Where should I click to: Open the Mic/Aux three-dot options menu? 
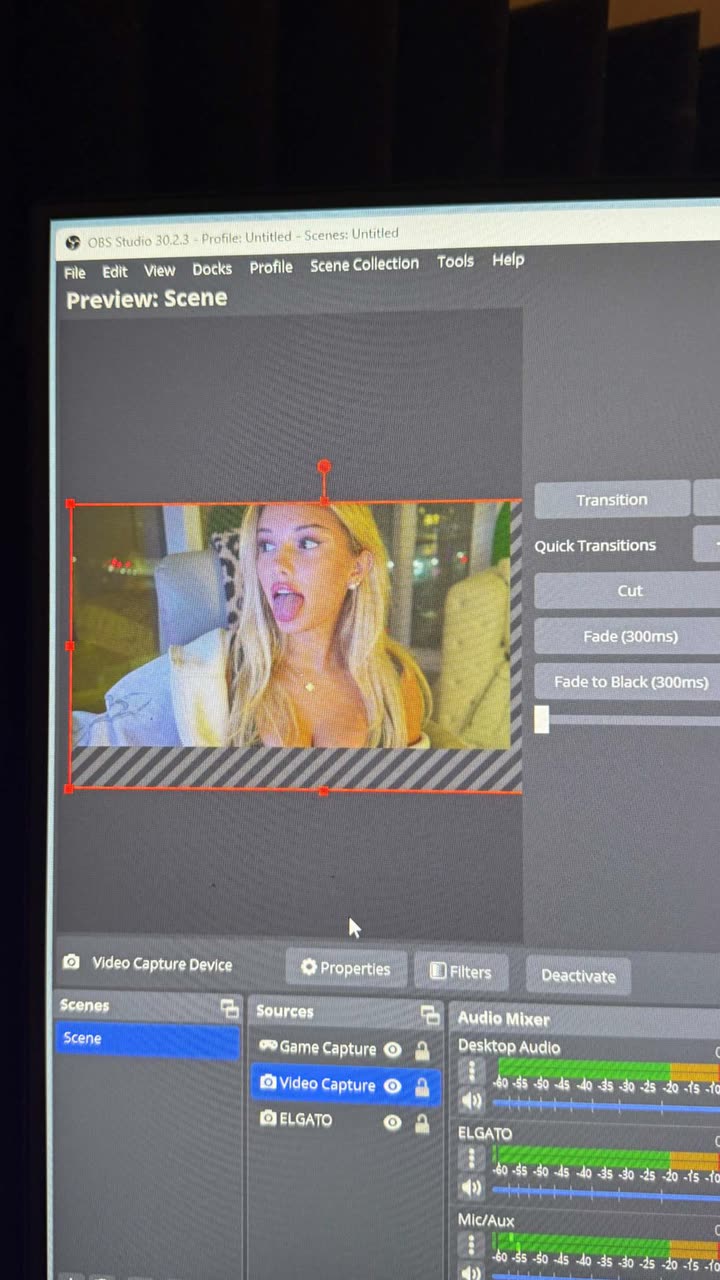coord(471,1245)
